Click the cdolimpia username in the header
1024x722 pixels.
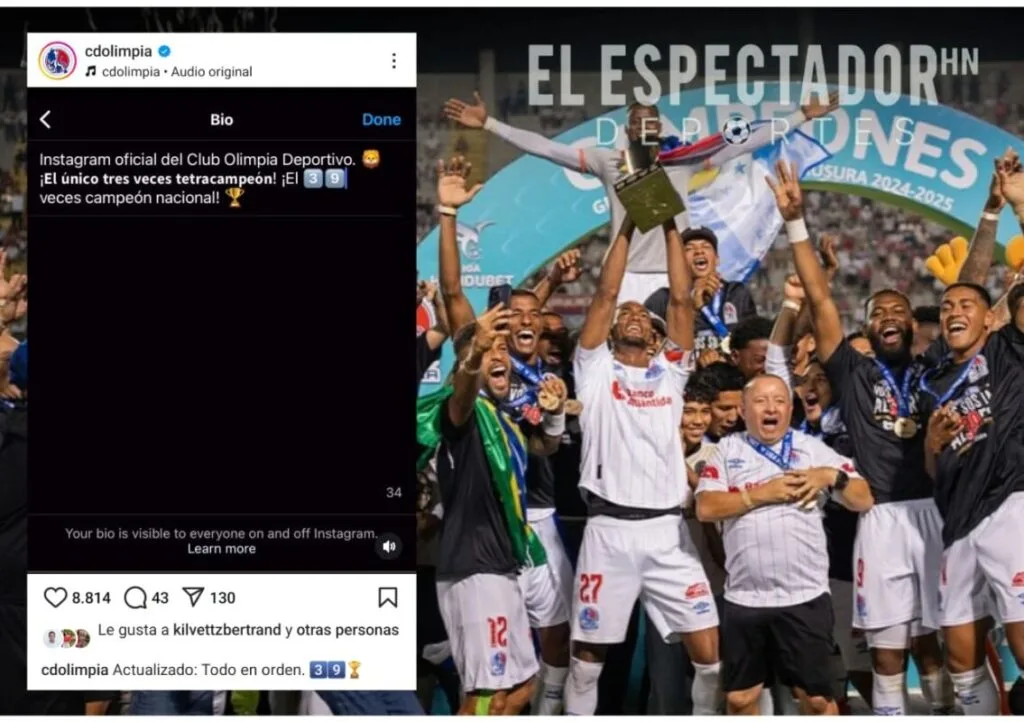(118, 51)
